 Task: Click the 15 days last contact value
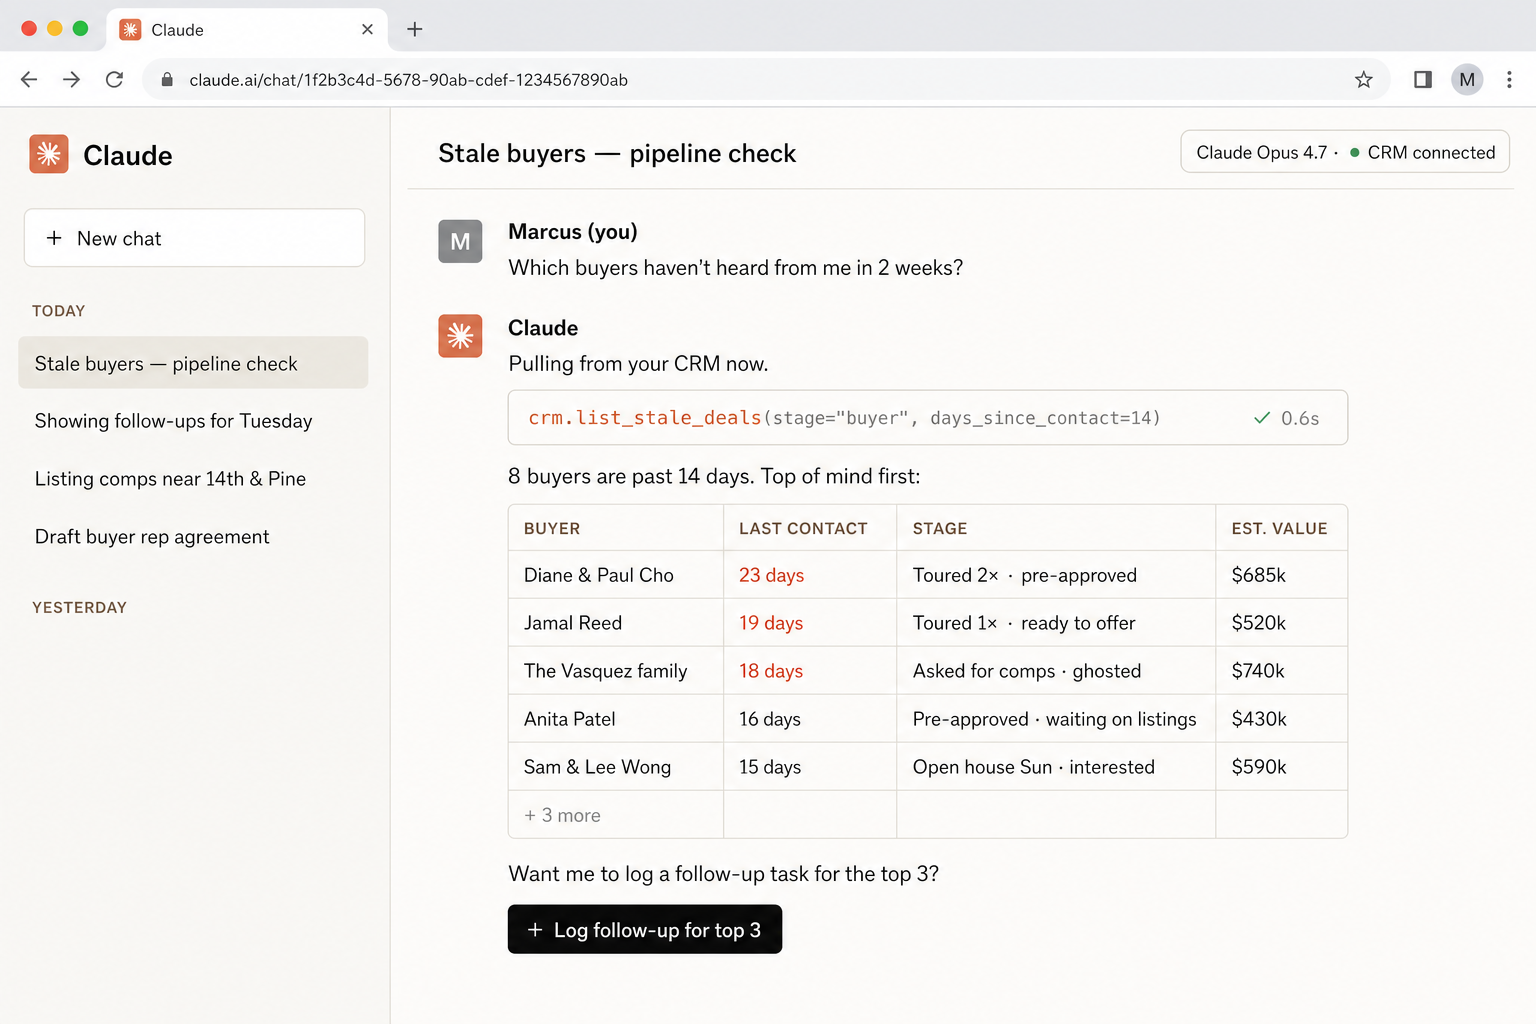(770, 767)
